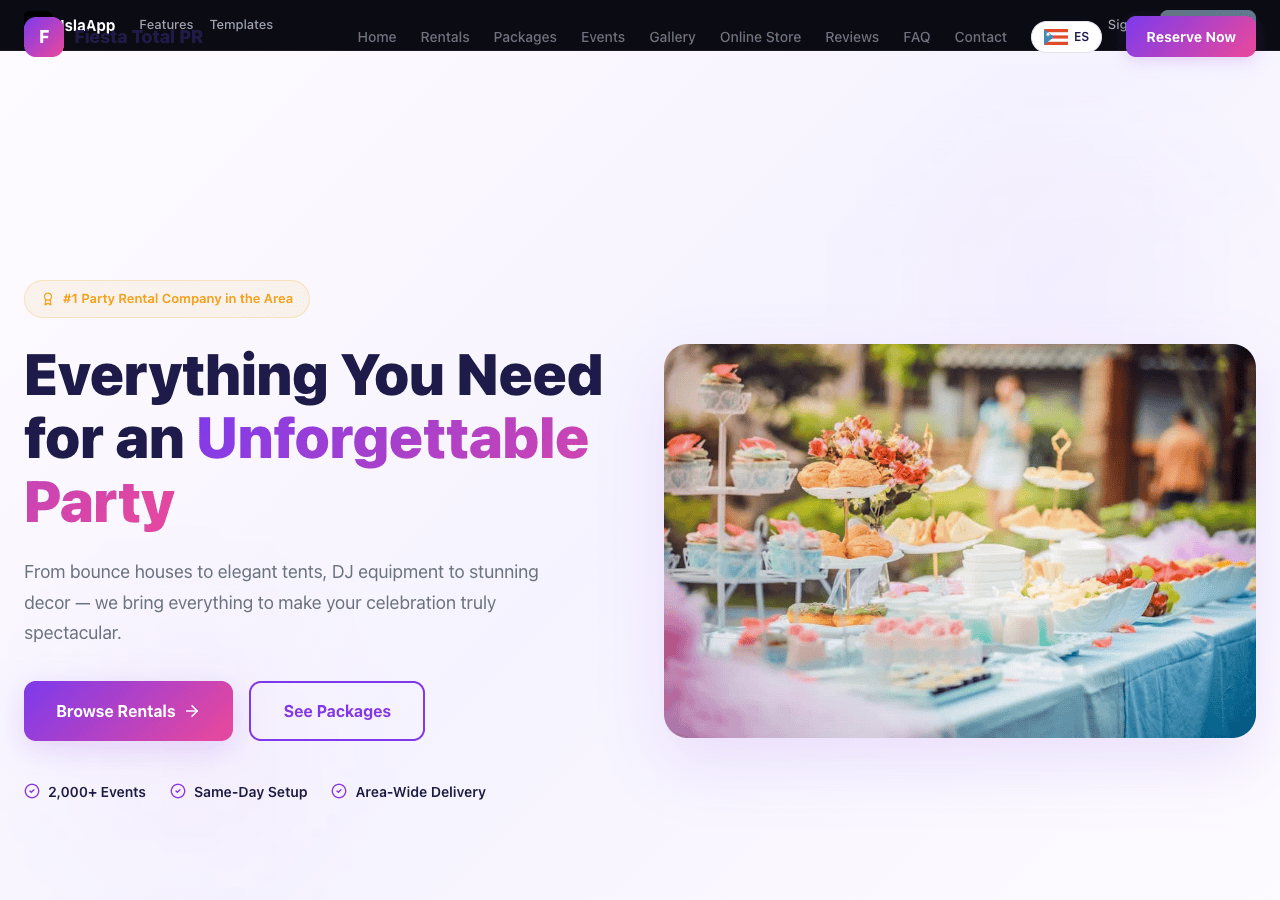Image resolution: width=1280 pixels, height=900 pixels.
Task: Click the Reserve Now button
Action: [x=1191, y=37]
